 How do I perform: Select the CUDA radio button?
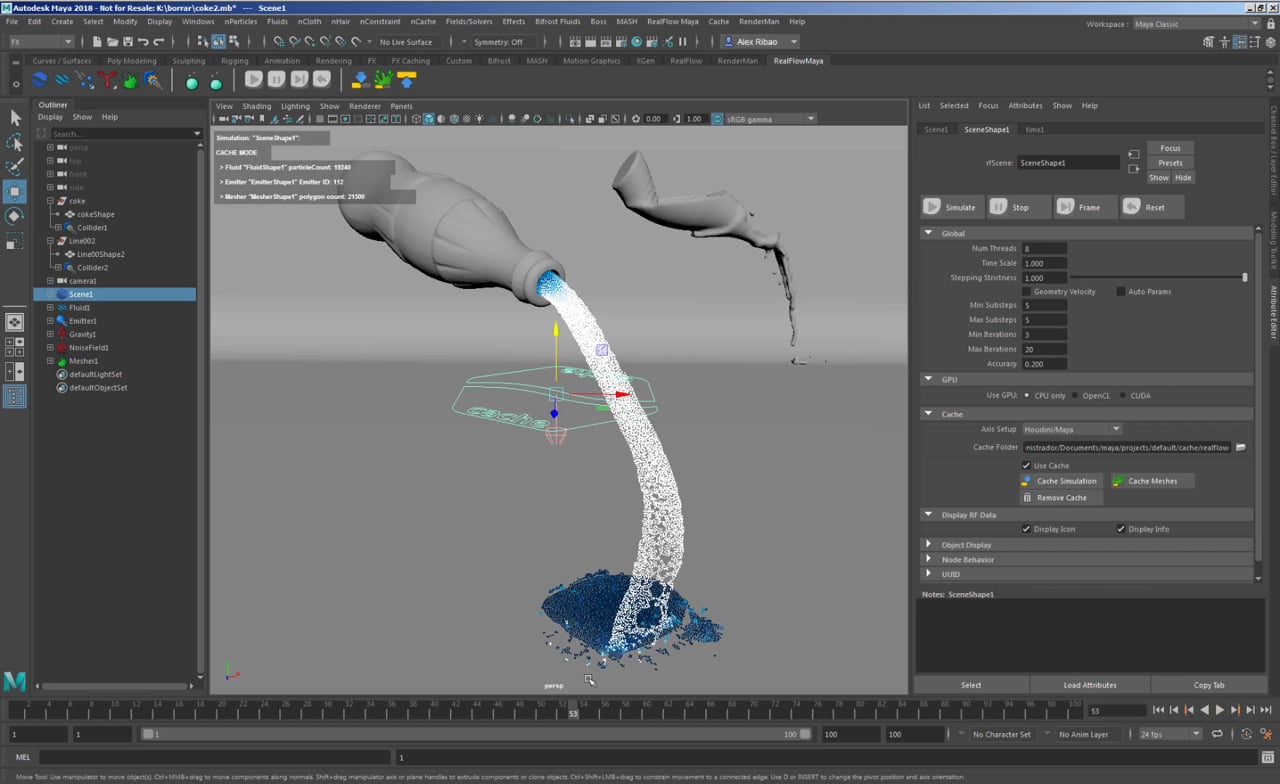(x=1123, y=396)
